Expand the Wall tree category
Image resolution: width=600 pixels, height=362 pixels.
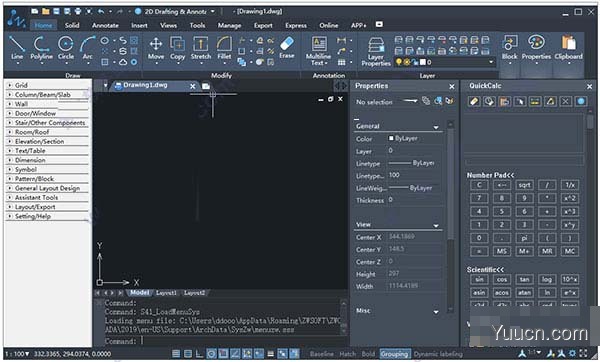click(10, 104)
